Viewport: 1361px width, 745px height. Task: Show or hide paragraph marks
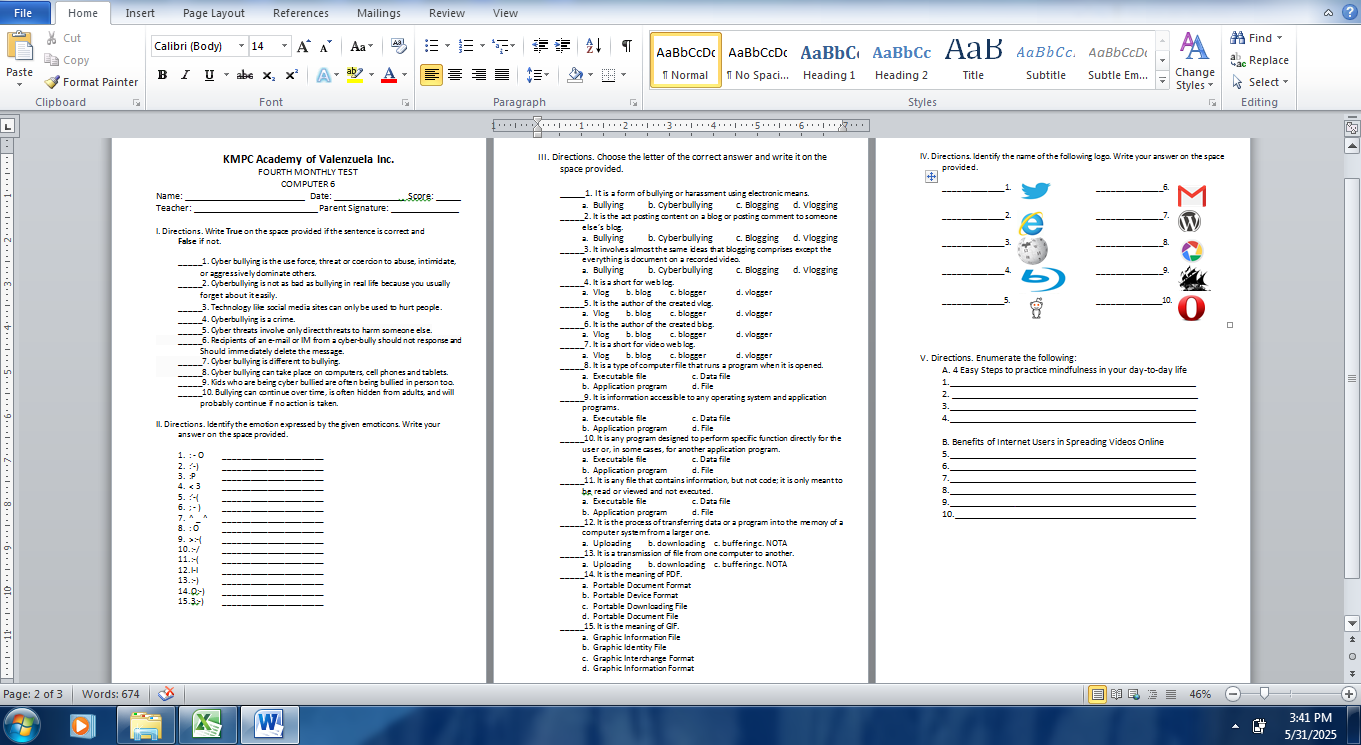coord(626,46)
